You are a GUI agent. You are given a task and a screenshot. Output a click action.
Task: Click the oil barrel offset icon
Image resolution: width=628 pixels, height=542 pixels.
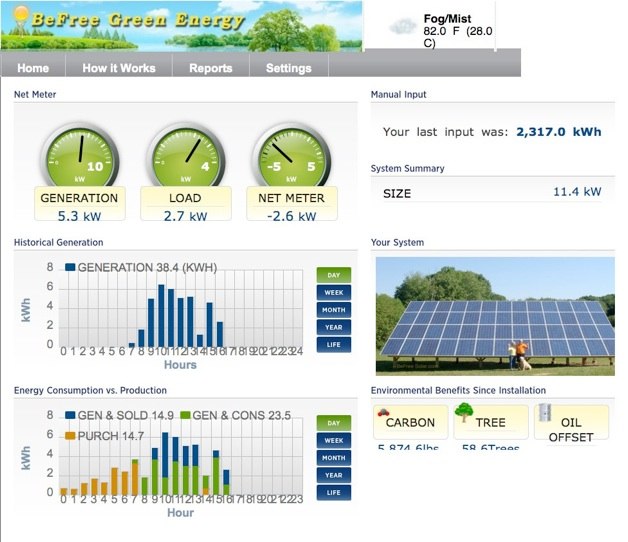pyautogui.click(x=544, y=413)
